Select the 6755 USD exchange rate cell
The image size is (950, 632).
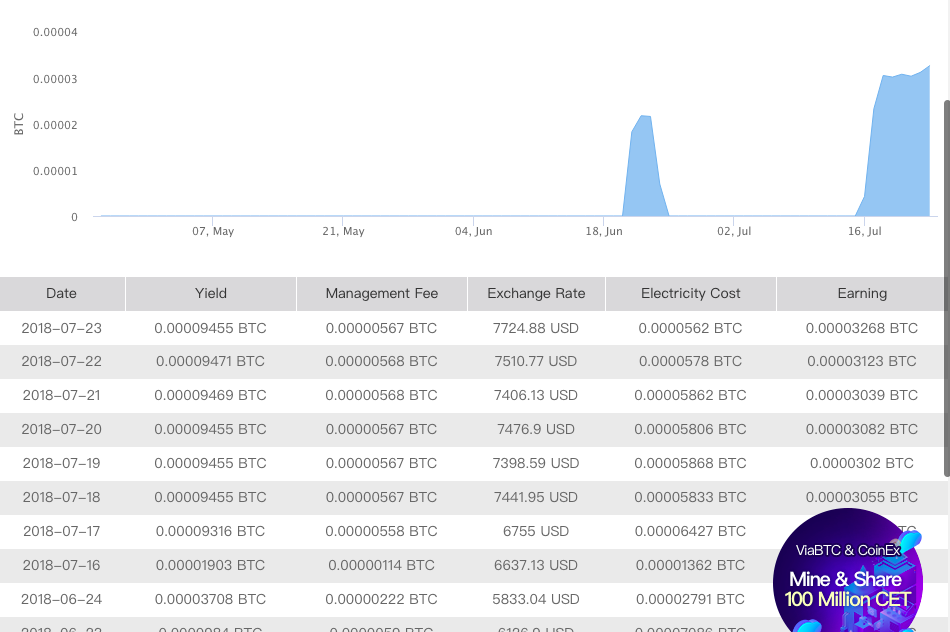[x=536, y=531]
